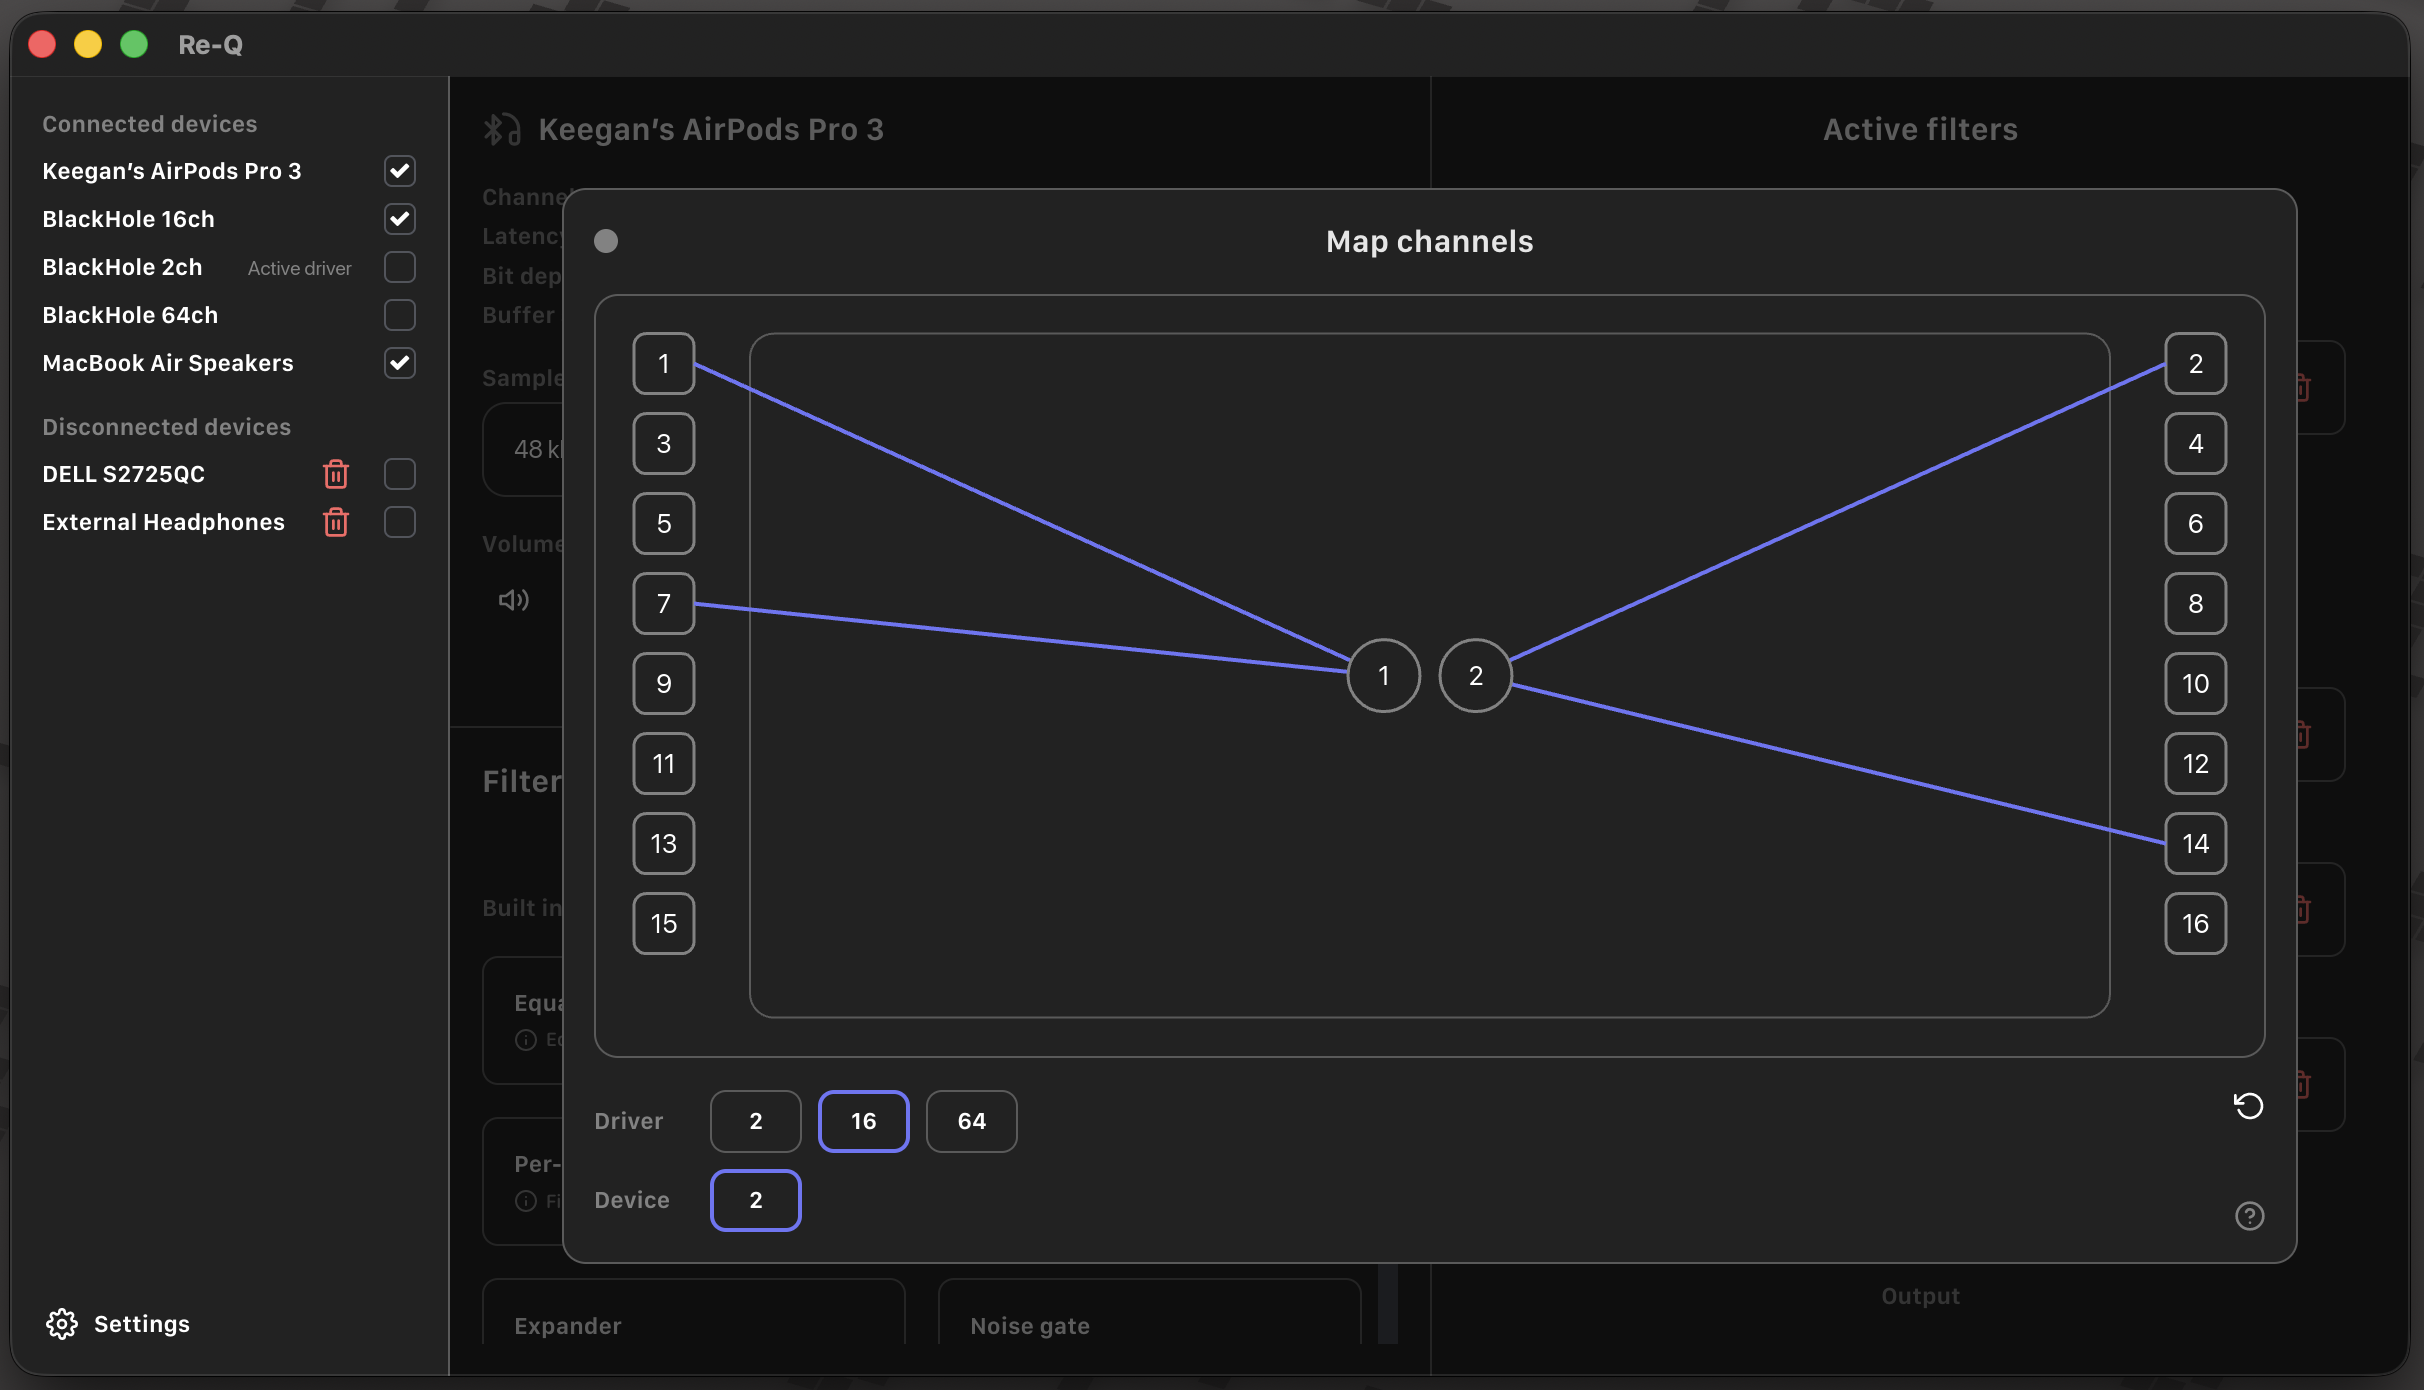The width and height of the screenshot is (2424, 1390).
Task: Click driver channel node 8
Action: point(2196,604)
